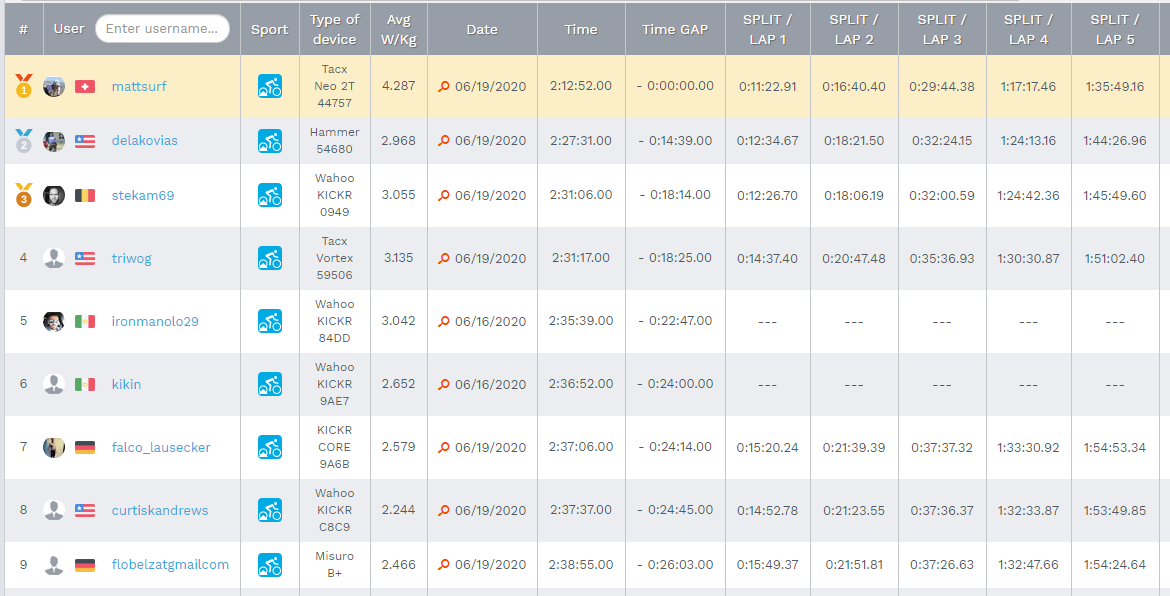Open delakovias's user profile link
1170x596 pixels.
click(145, 140)
